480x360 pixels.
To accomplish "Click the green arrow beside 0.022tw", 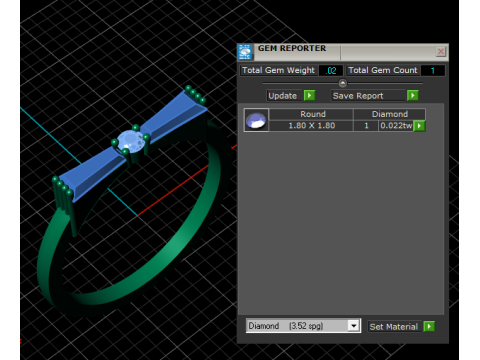I will pos(419,126).
